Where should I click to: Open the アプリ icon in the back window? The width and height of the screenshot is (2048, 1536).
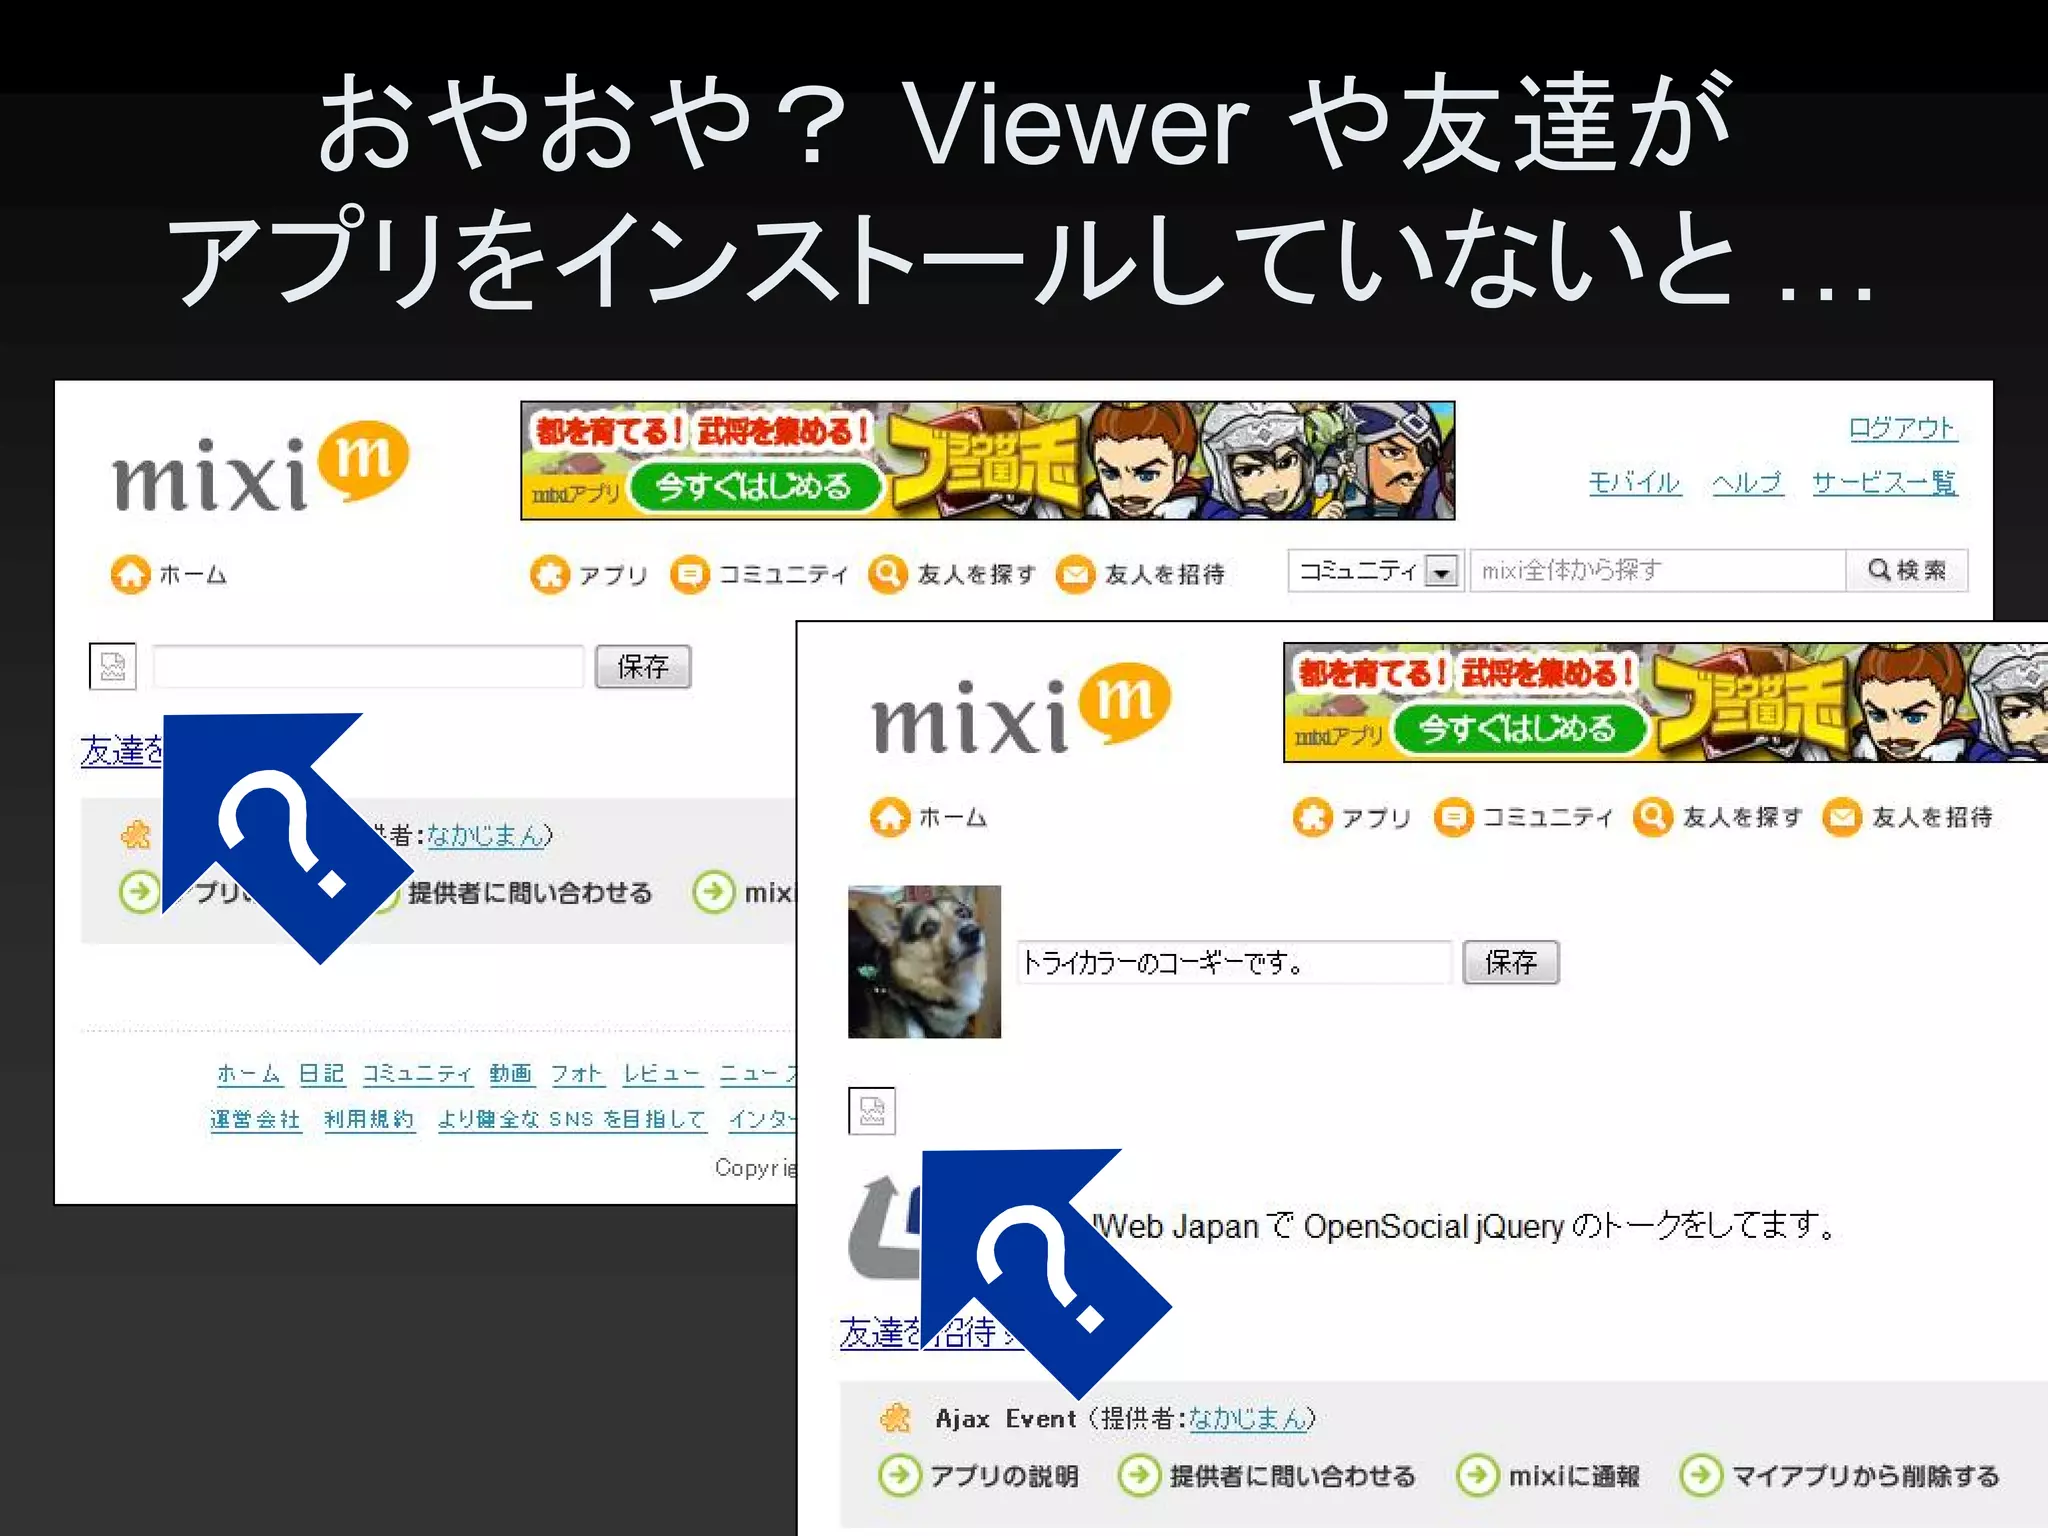[x=550, y=574]
